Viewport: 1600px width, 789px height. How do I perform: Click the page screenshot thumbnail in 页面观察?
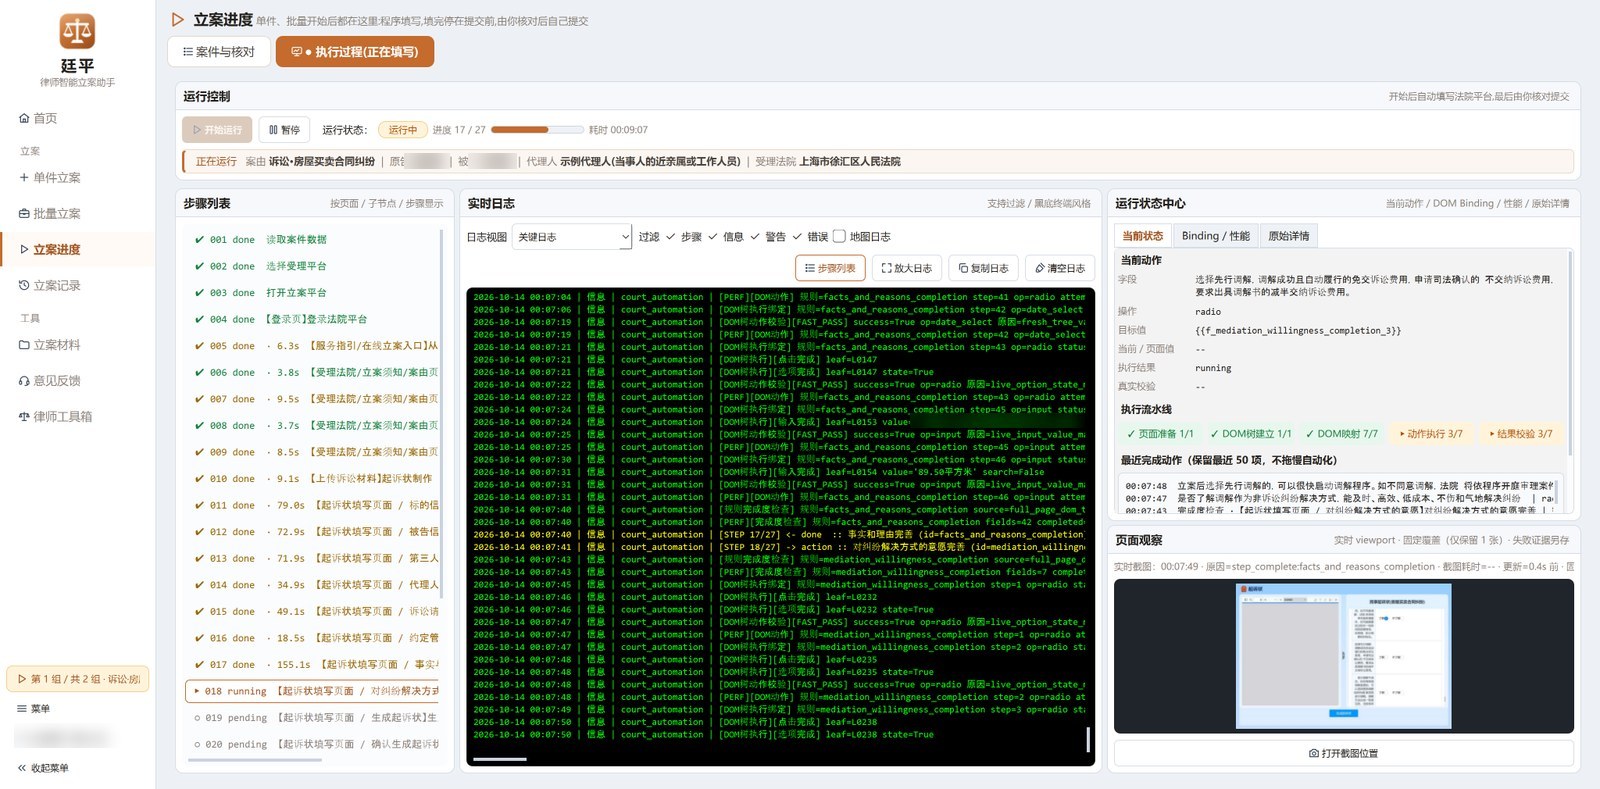[x=1344, y=656]
